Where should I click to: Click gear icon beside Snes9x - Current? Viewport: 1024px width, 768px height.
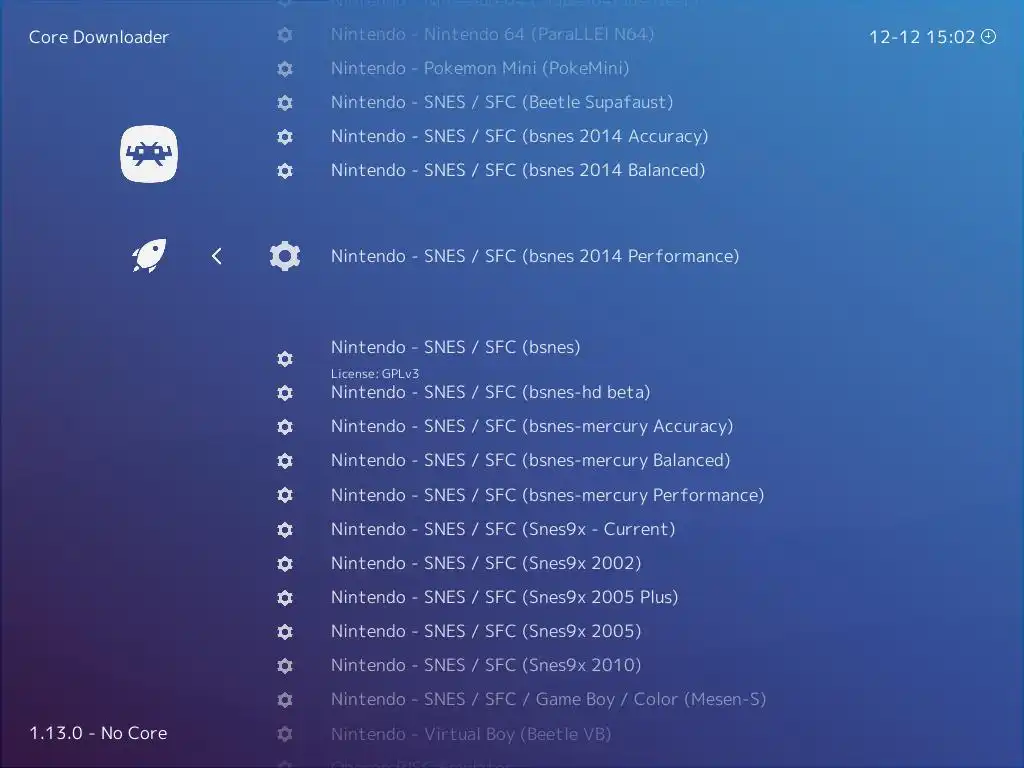click(285, 529)
